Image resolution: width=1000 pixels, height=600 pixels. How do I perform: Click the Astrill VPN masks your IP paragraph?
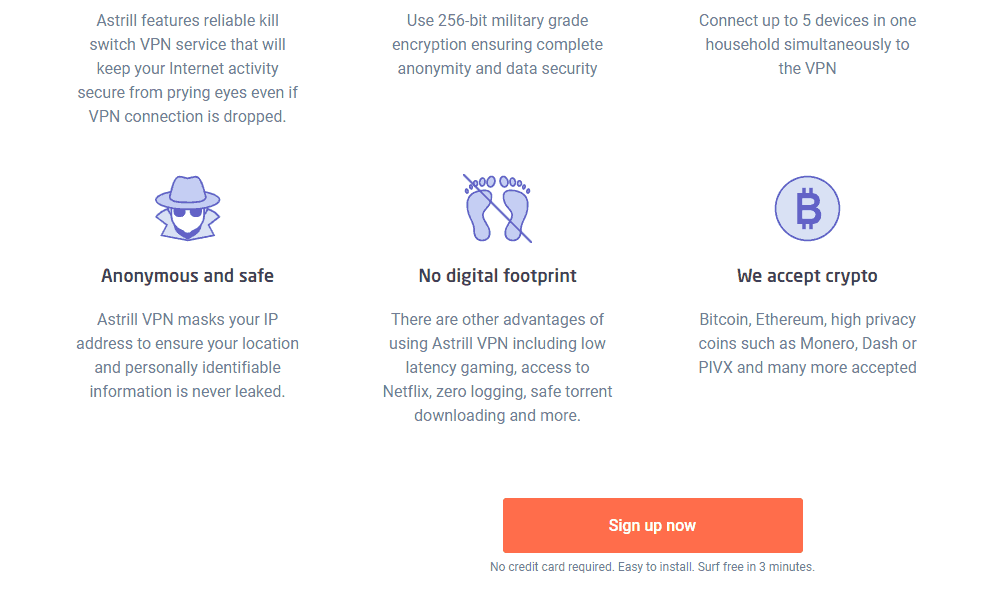click(x=188, y=355)
